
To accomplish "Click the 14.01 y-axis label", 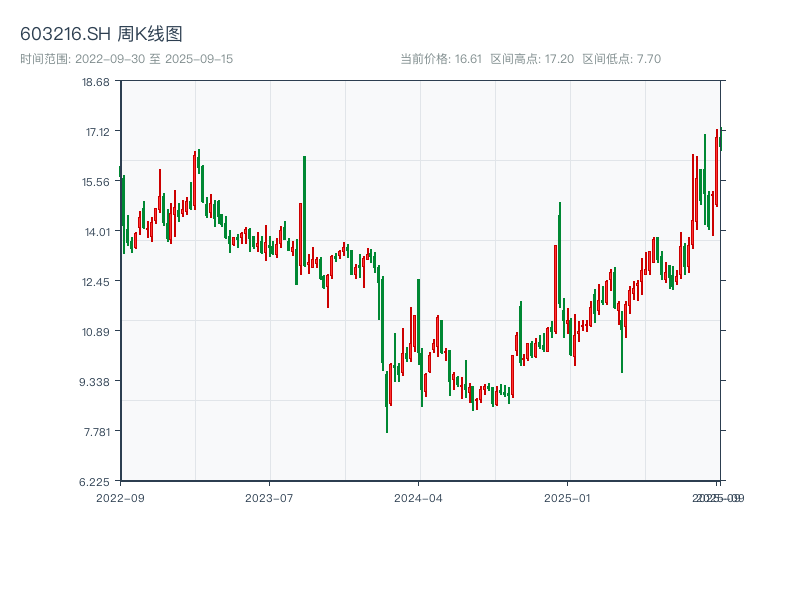I will 97,232.
